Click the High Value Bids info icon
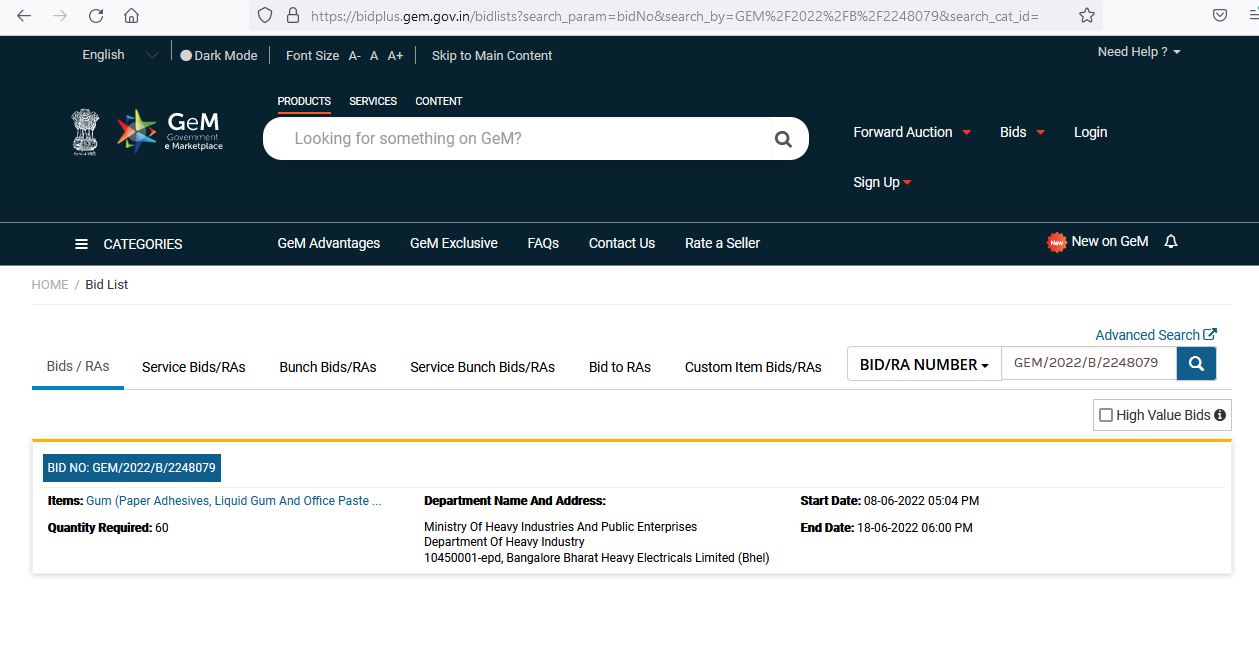This screenshot has width=1259, height=656. [1220, 415]
